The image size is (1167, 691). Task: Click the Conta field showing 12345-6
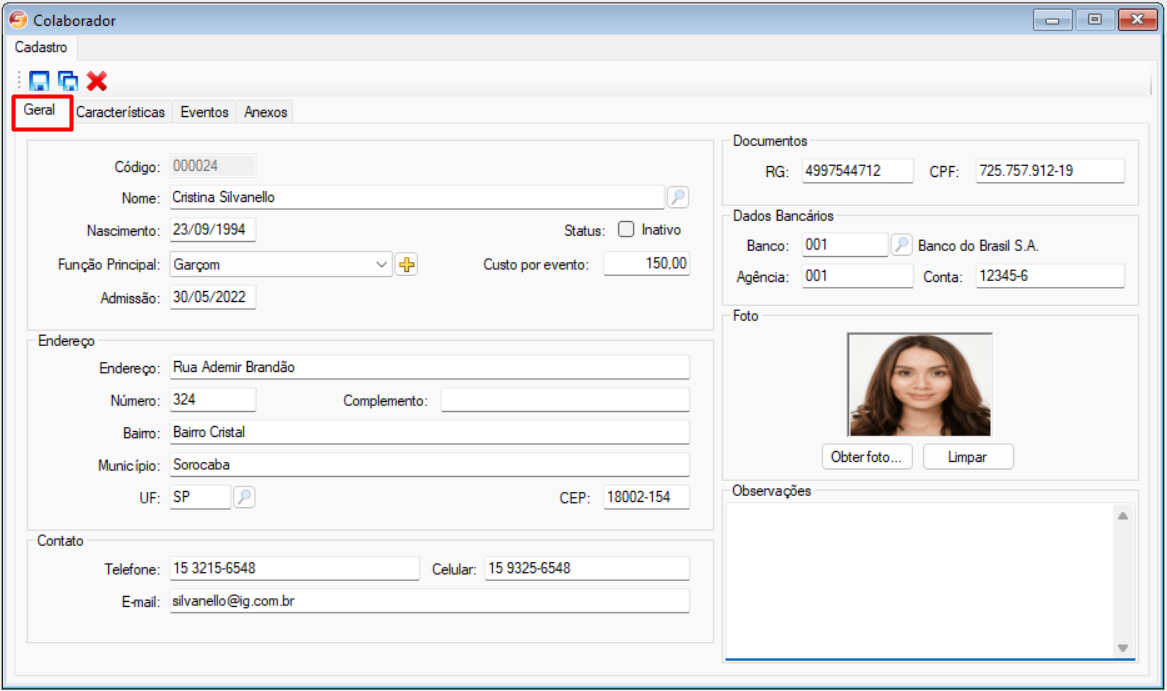tap(1049, 276)
